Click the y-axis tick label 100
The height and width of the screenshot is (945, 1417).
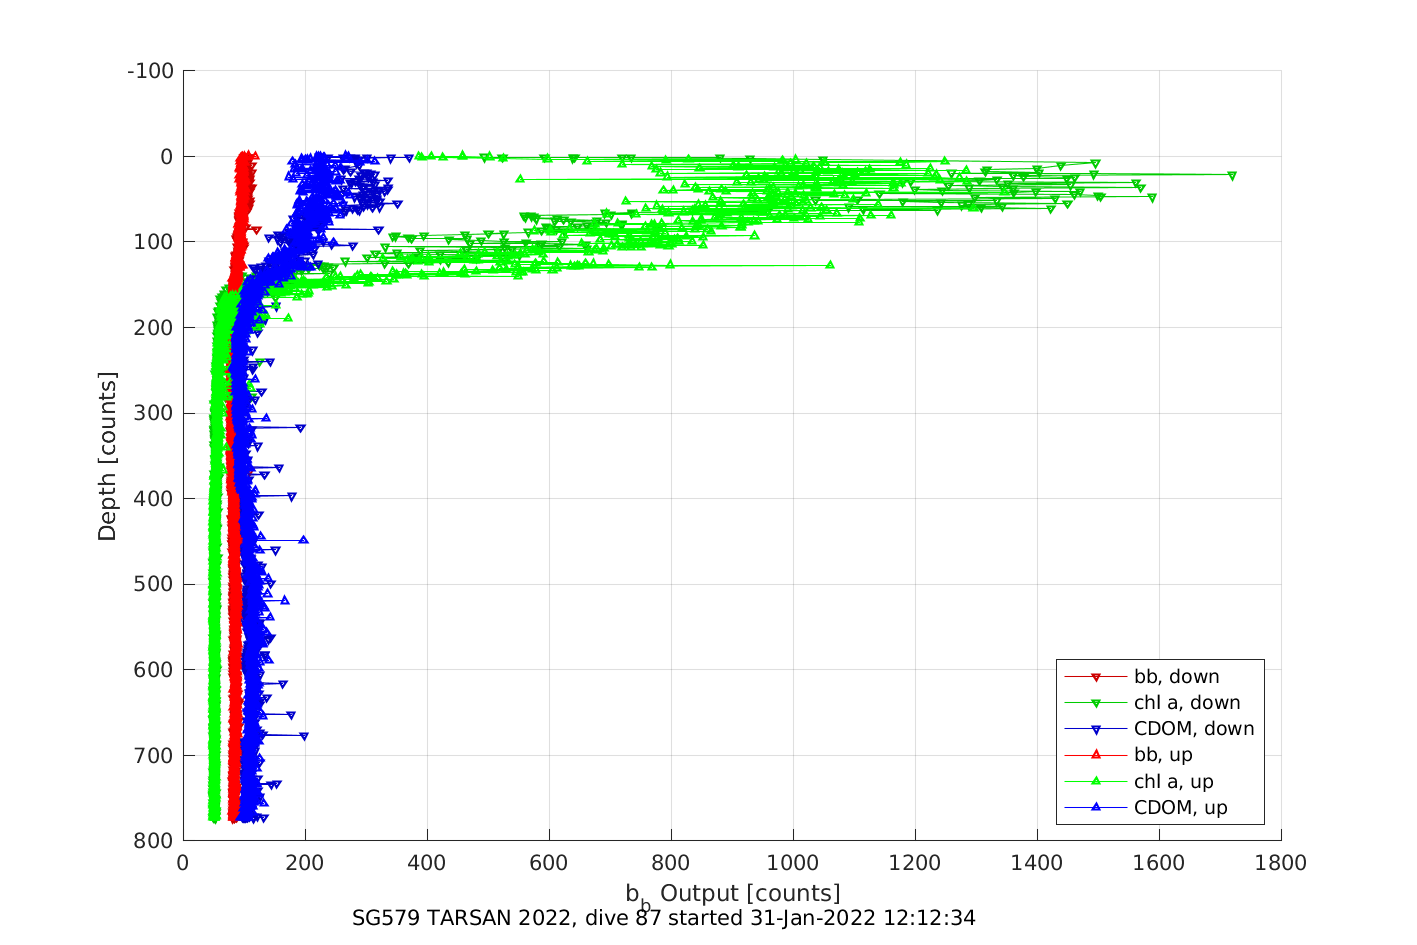(155, 242)
